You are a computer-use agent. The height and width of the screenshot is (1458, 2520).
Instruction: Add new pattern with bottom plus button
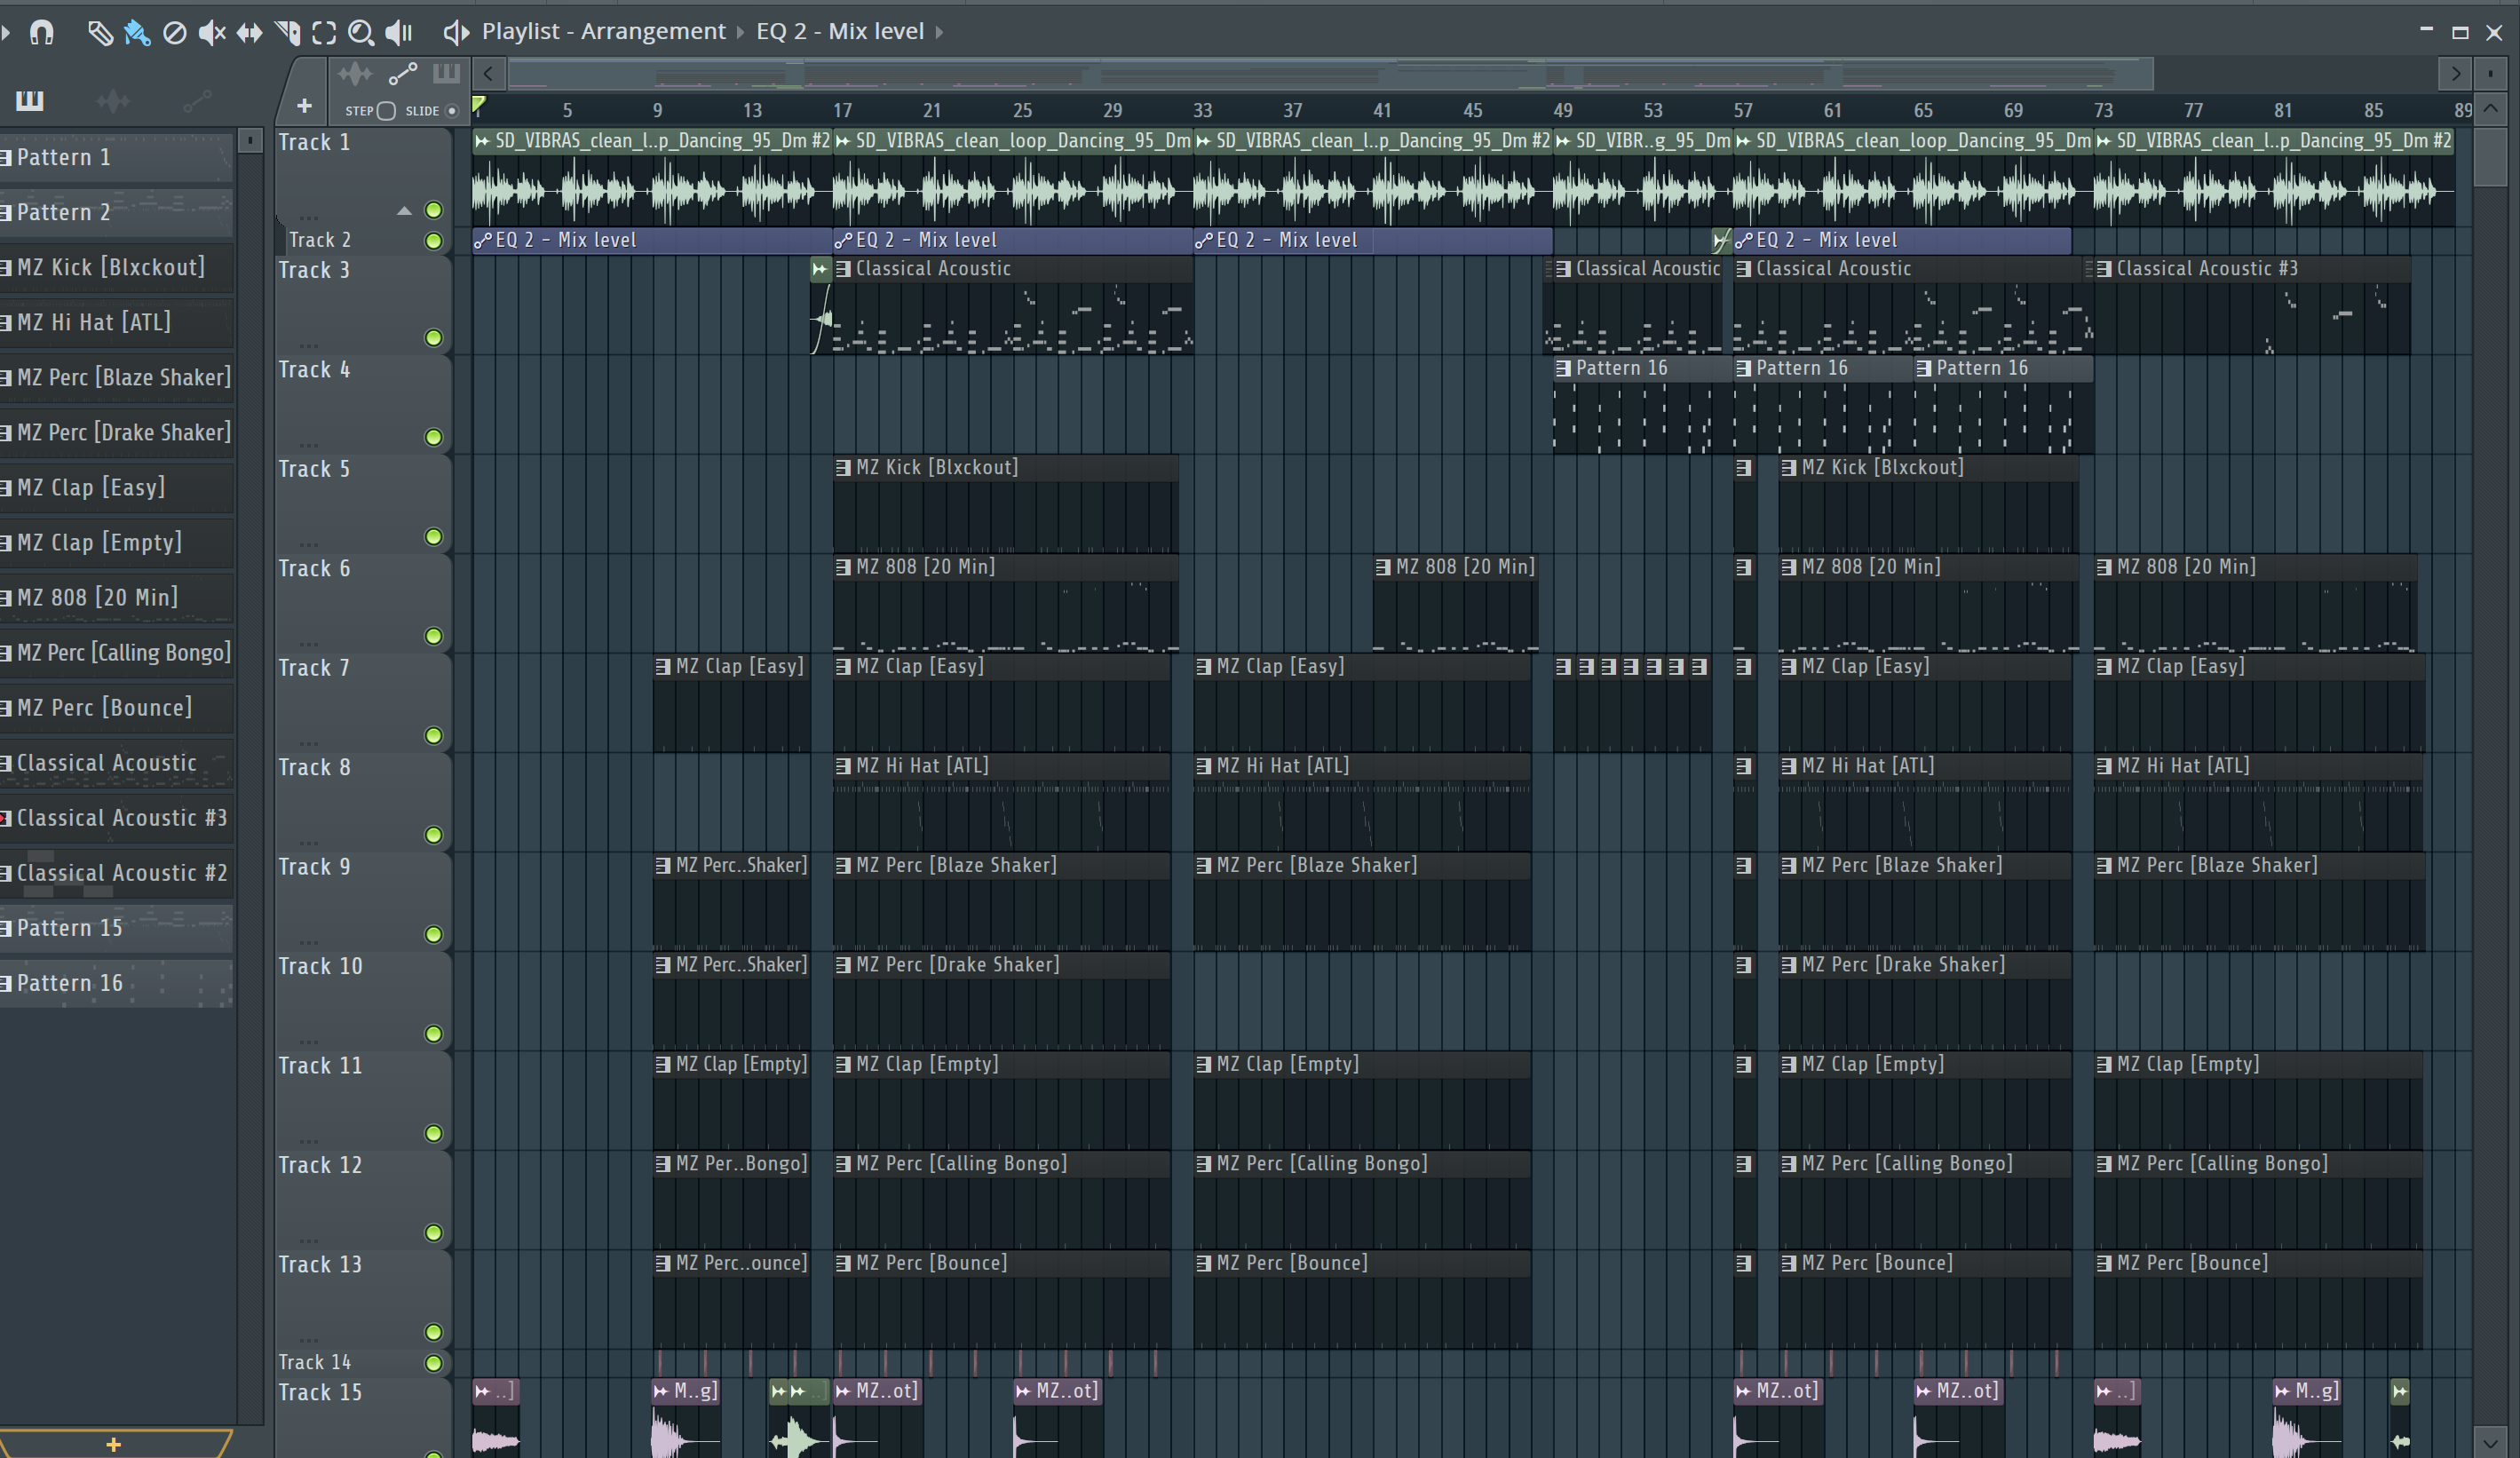coord(114,1444)
